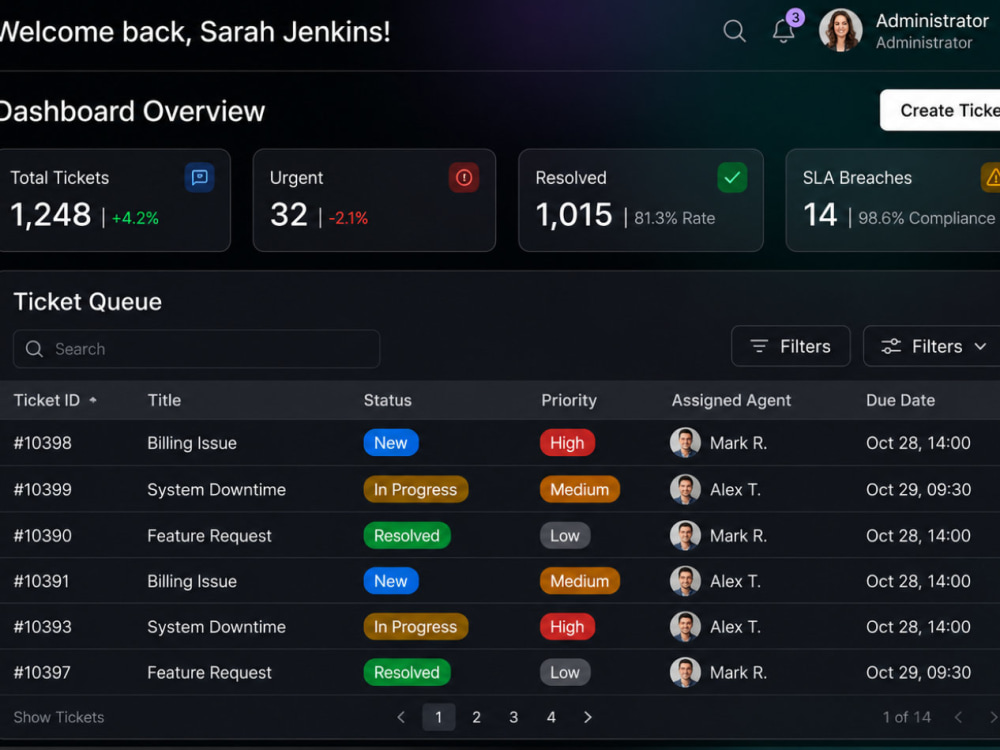1000x750 pixels.
Task: Select Oct 29, 09:30 due date on #10399
Action: (918, 489)
